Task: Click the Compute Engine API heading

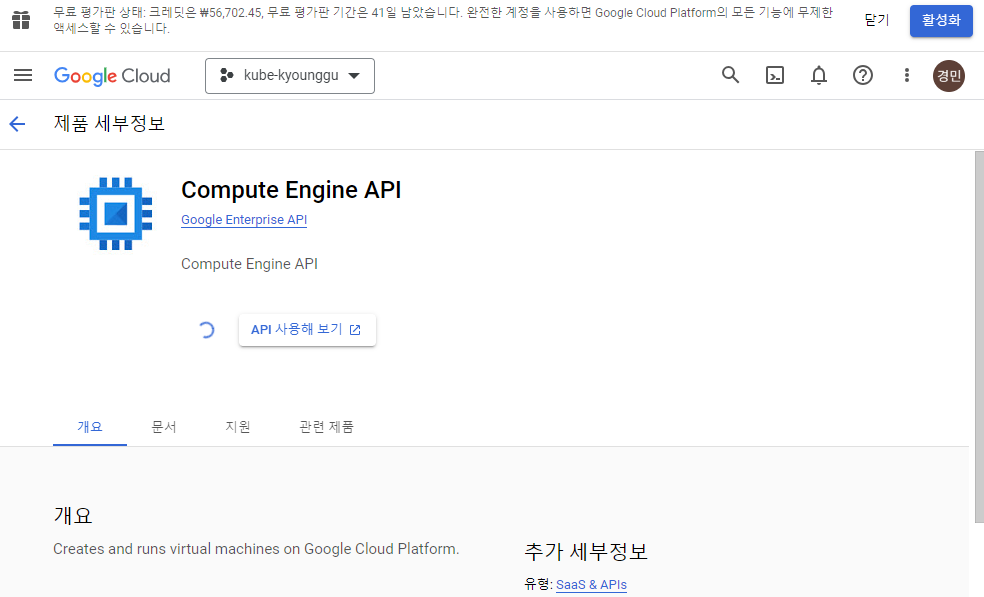Action: pos(291,190)
